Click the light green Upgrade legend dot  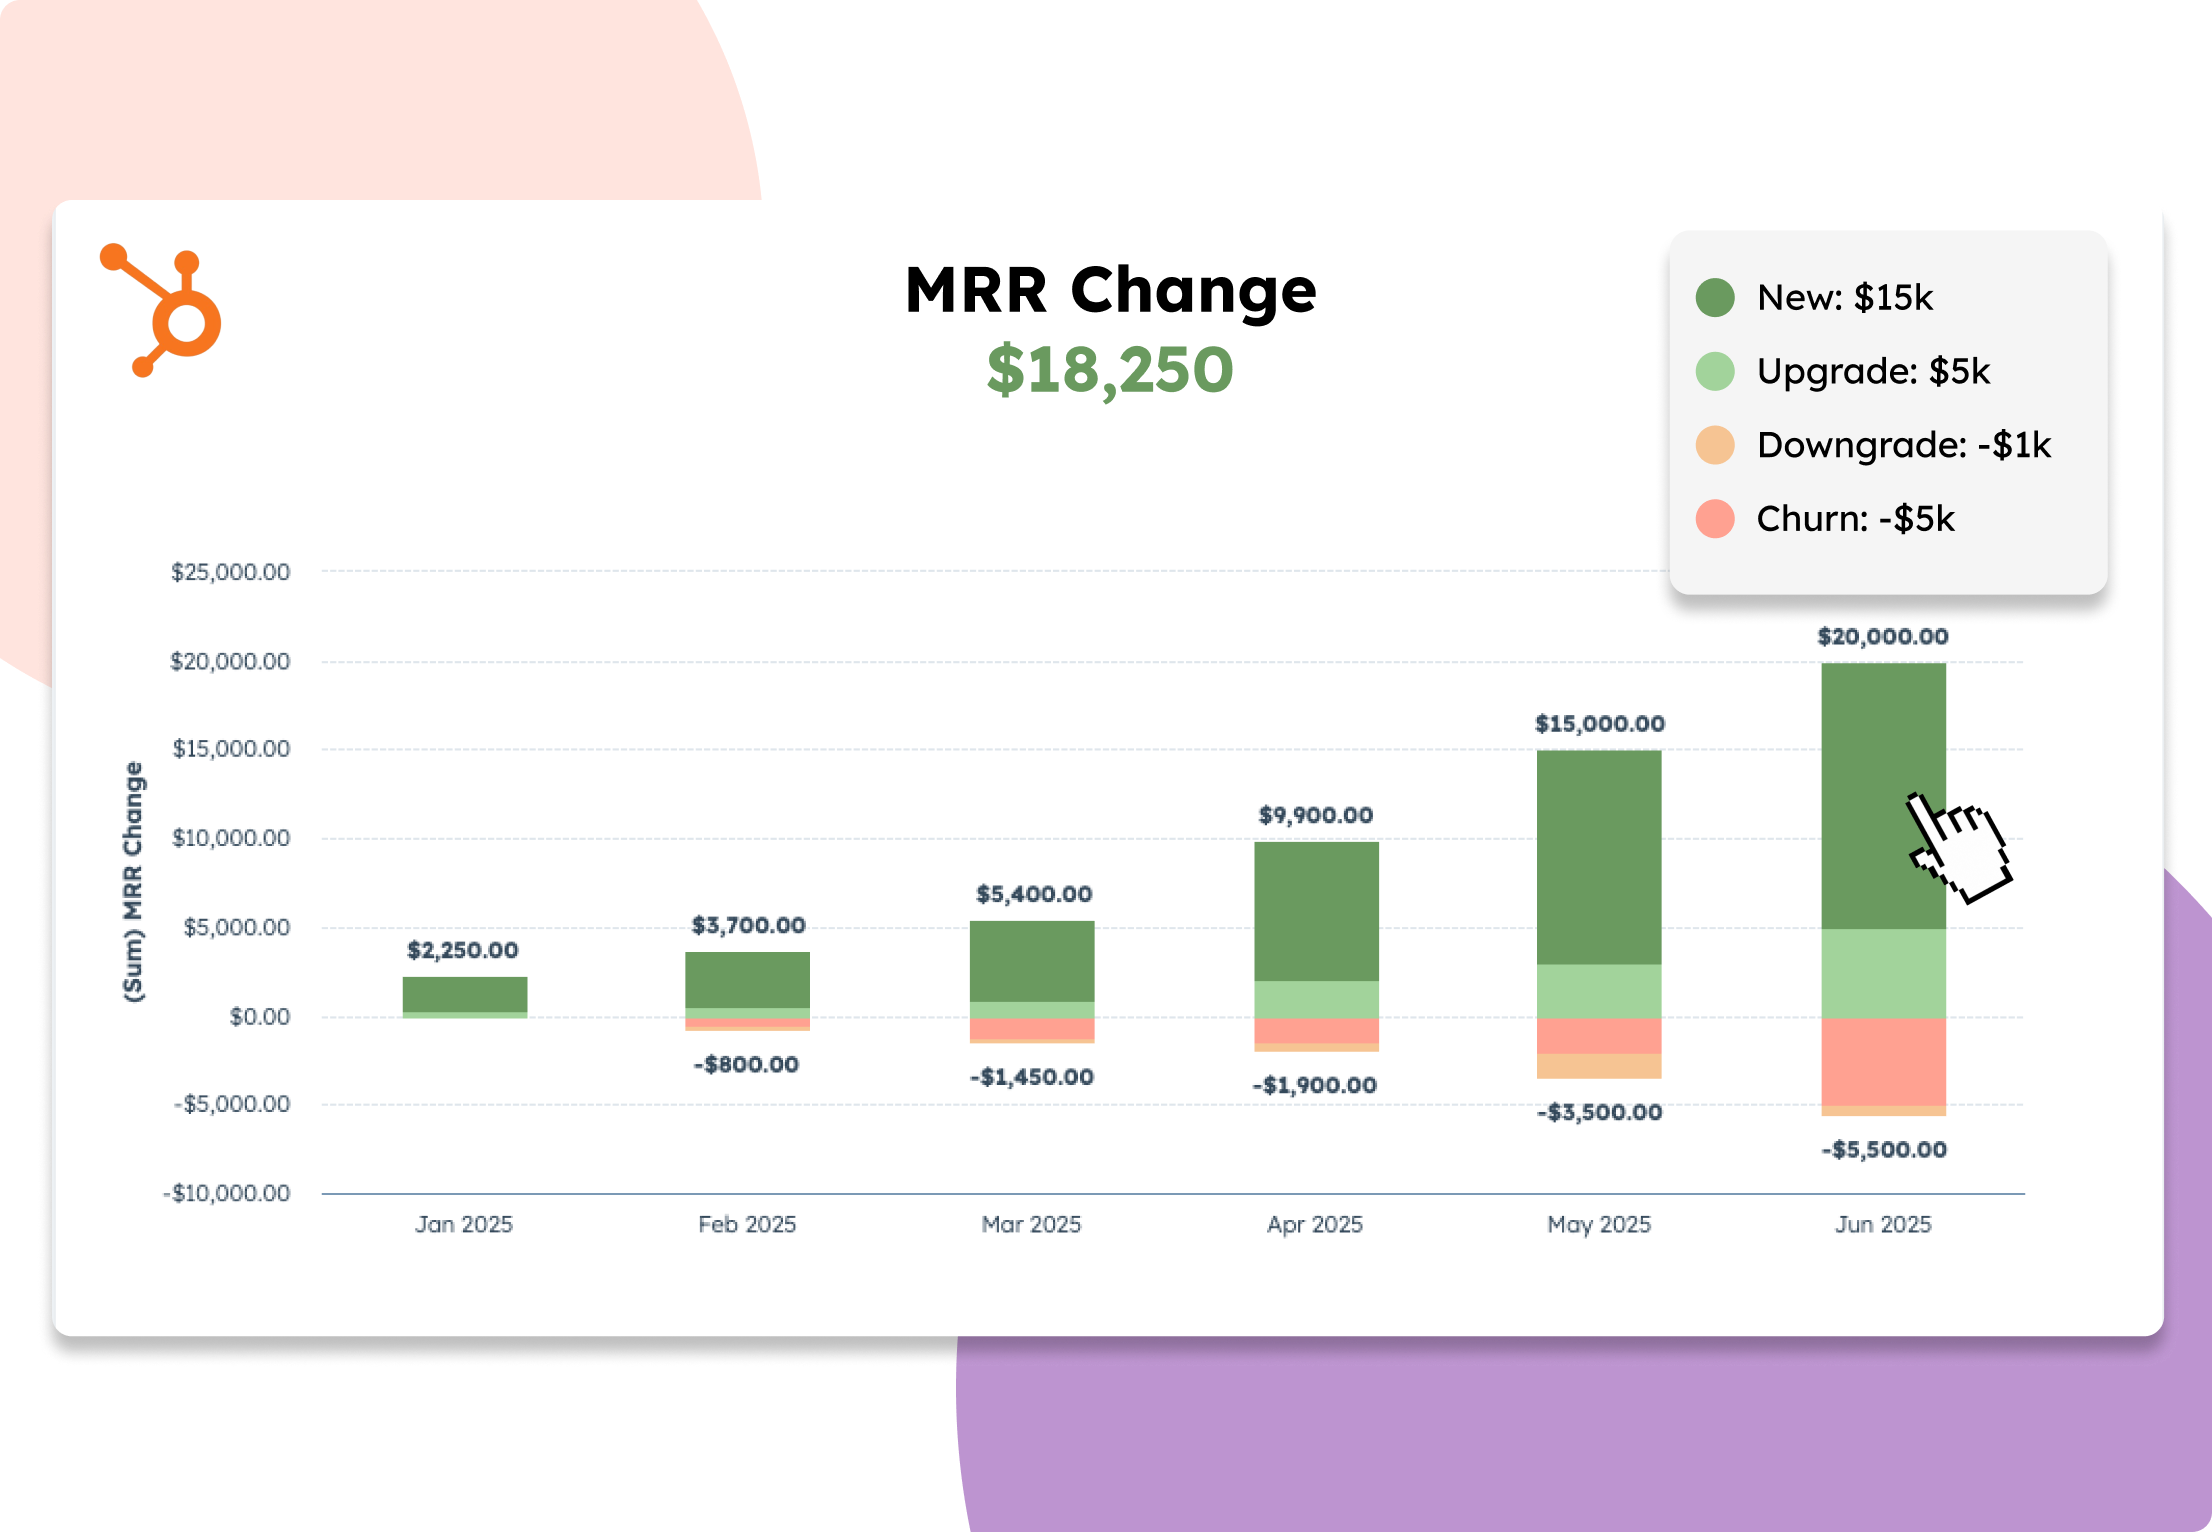pos(1715,371)
